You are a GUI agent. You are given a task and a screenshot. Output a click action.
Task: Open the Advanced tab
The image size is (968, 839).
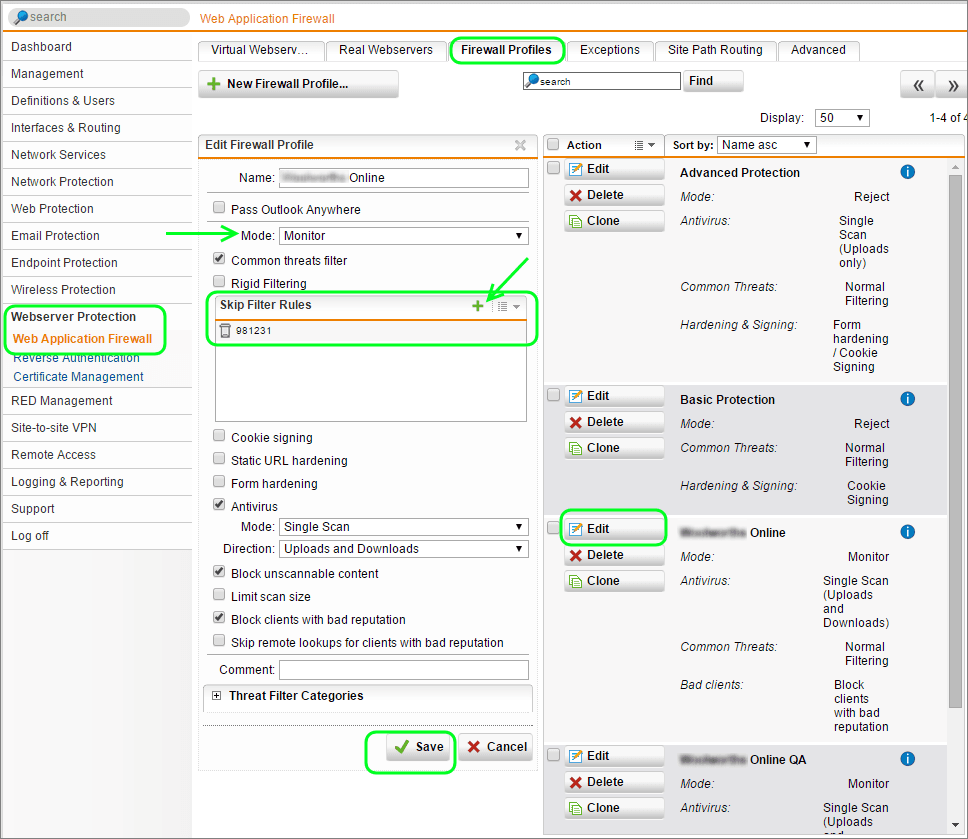(x=818, y=50)
